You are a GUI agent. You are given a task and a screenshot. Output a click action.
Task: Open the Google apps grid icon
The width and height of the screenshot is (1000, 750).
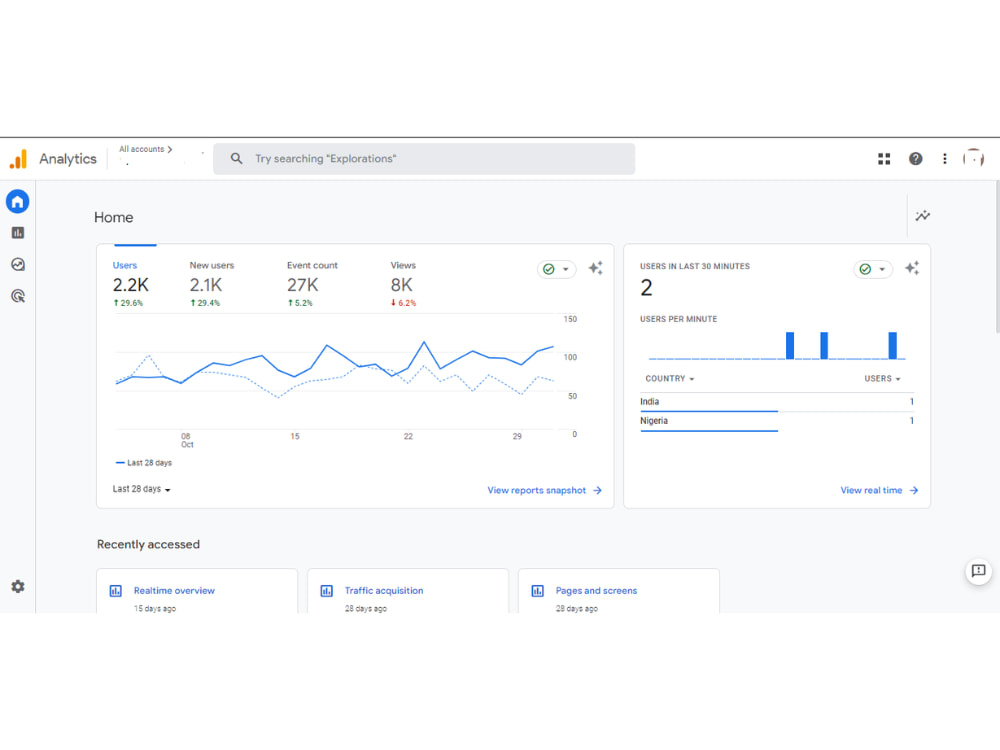click(x=883, y=158)
